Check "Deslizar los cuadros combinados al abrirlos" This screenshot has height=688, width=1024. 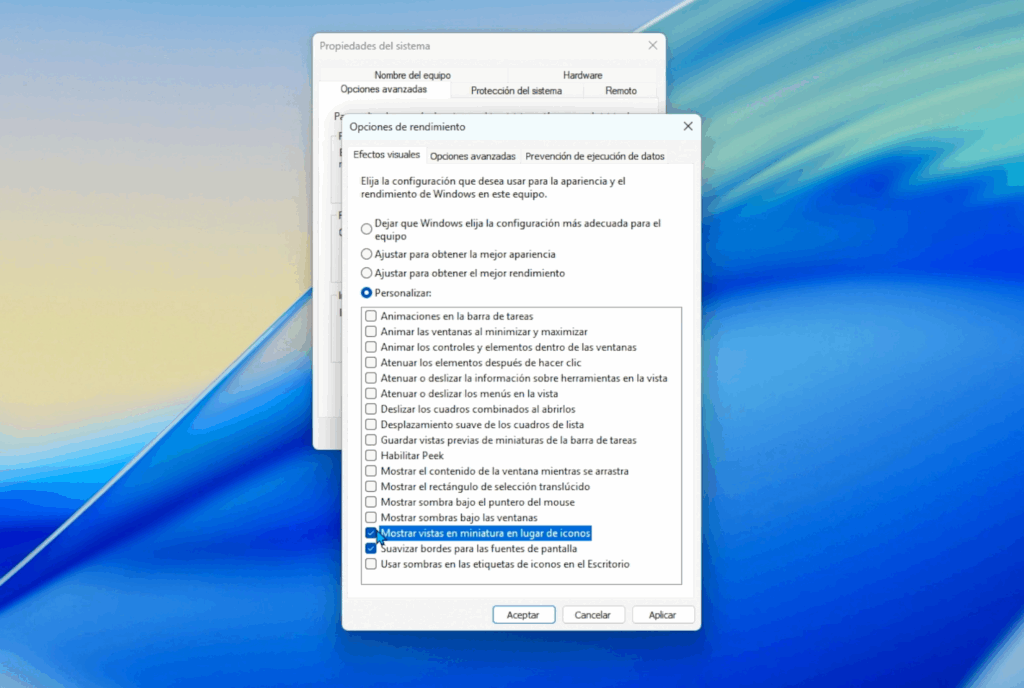click(x=371, y=409)
